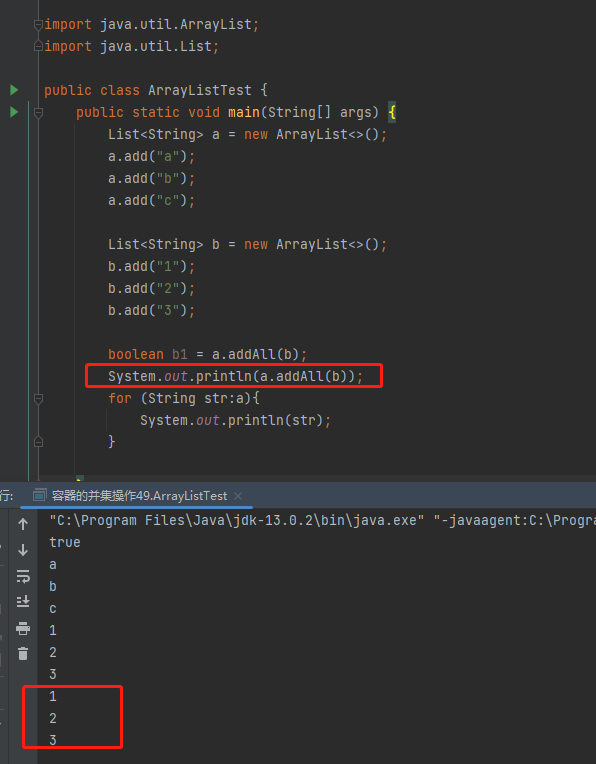
Task: Run the main method from the gutter arrow
Action: [x=14, y=112]
